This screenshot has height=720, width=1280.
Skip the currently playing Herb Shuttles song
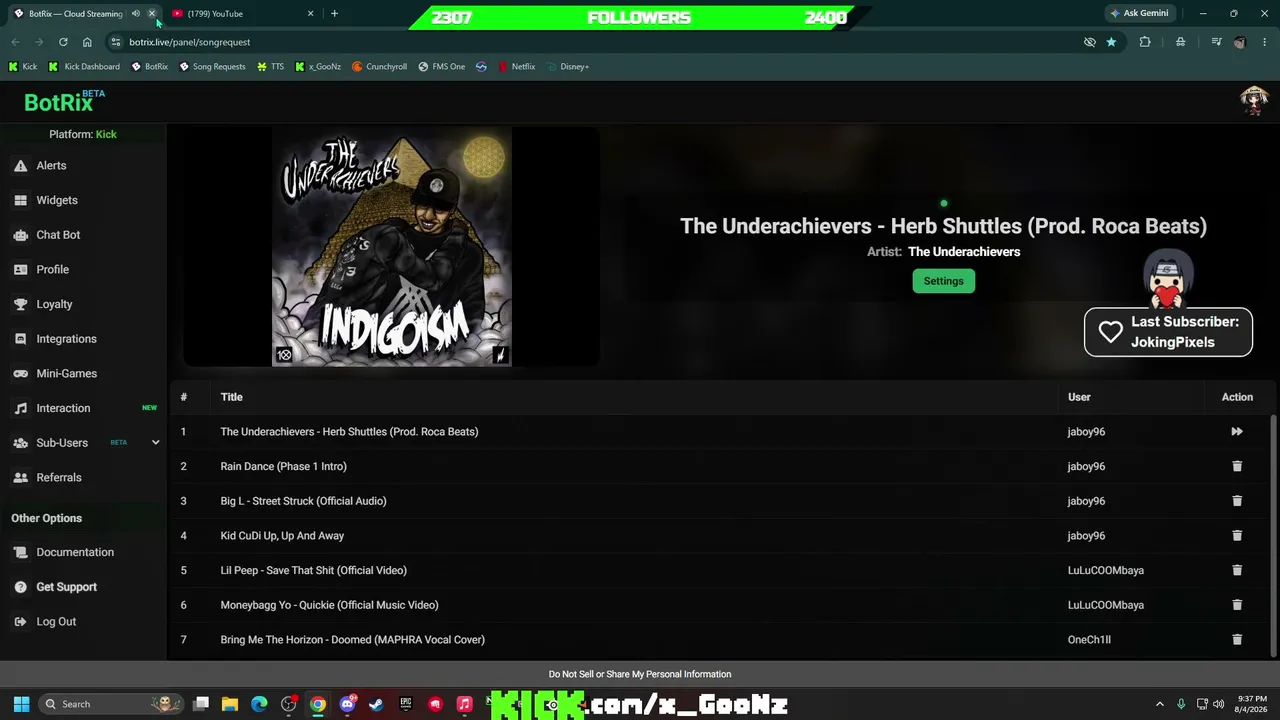(1237, 432)
